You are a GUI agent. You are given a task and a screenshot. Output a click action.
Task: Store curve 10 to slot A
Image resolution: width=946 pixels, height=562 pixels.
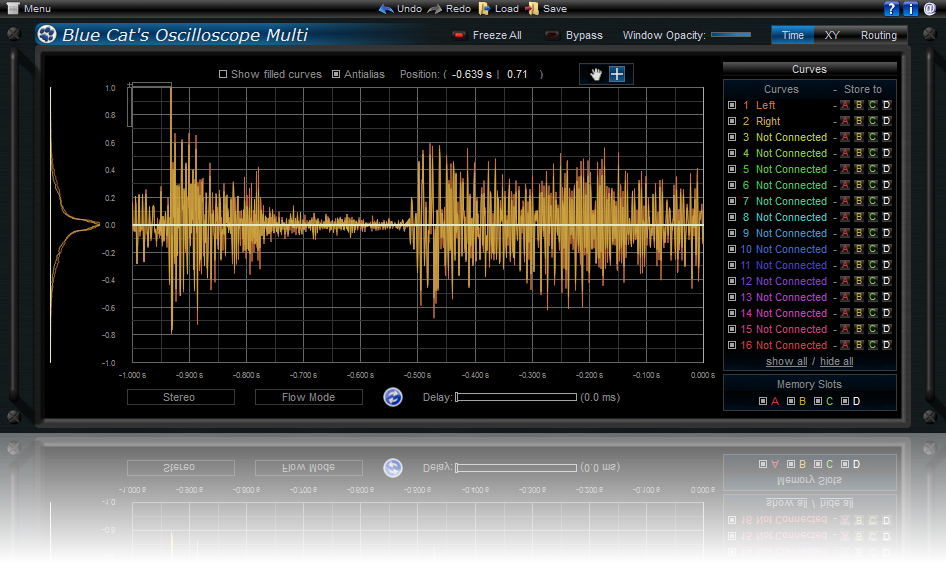click(x=845, y=249)
